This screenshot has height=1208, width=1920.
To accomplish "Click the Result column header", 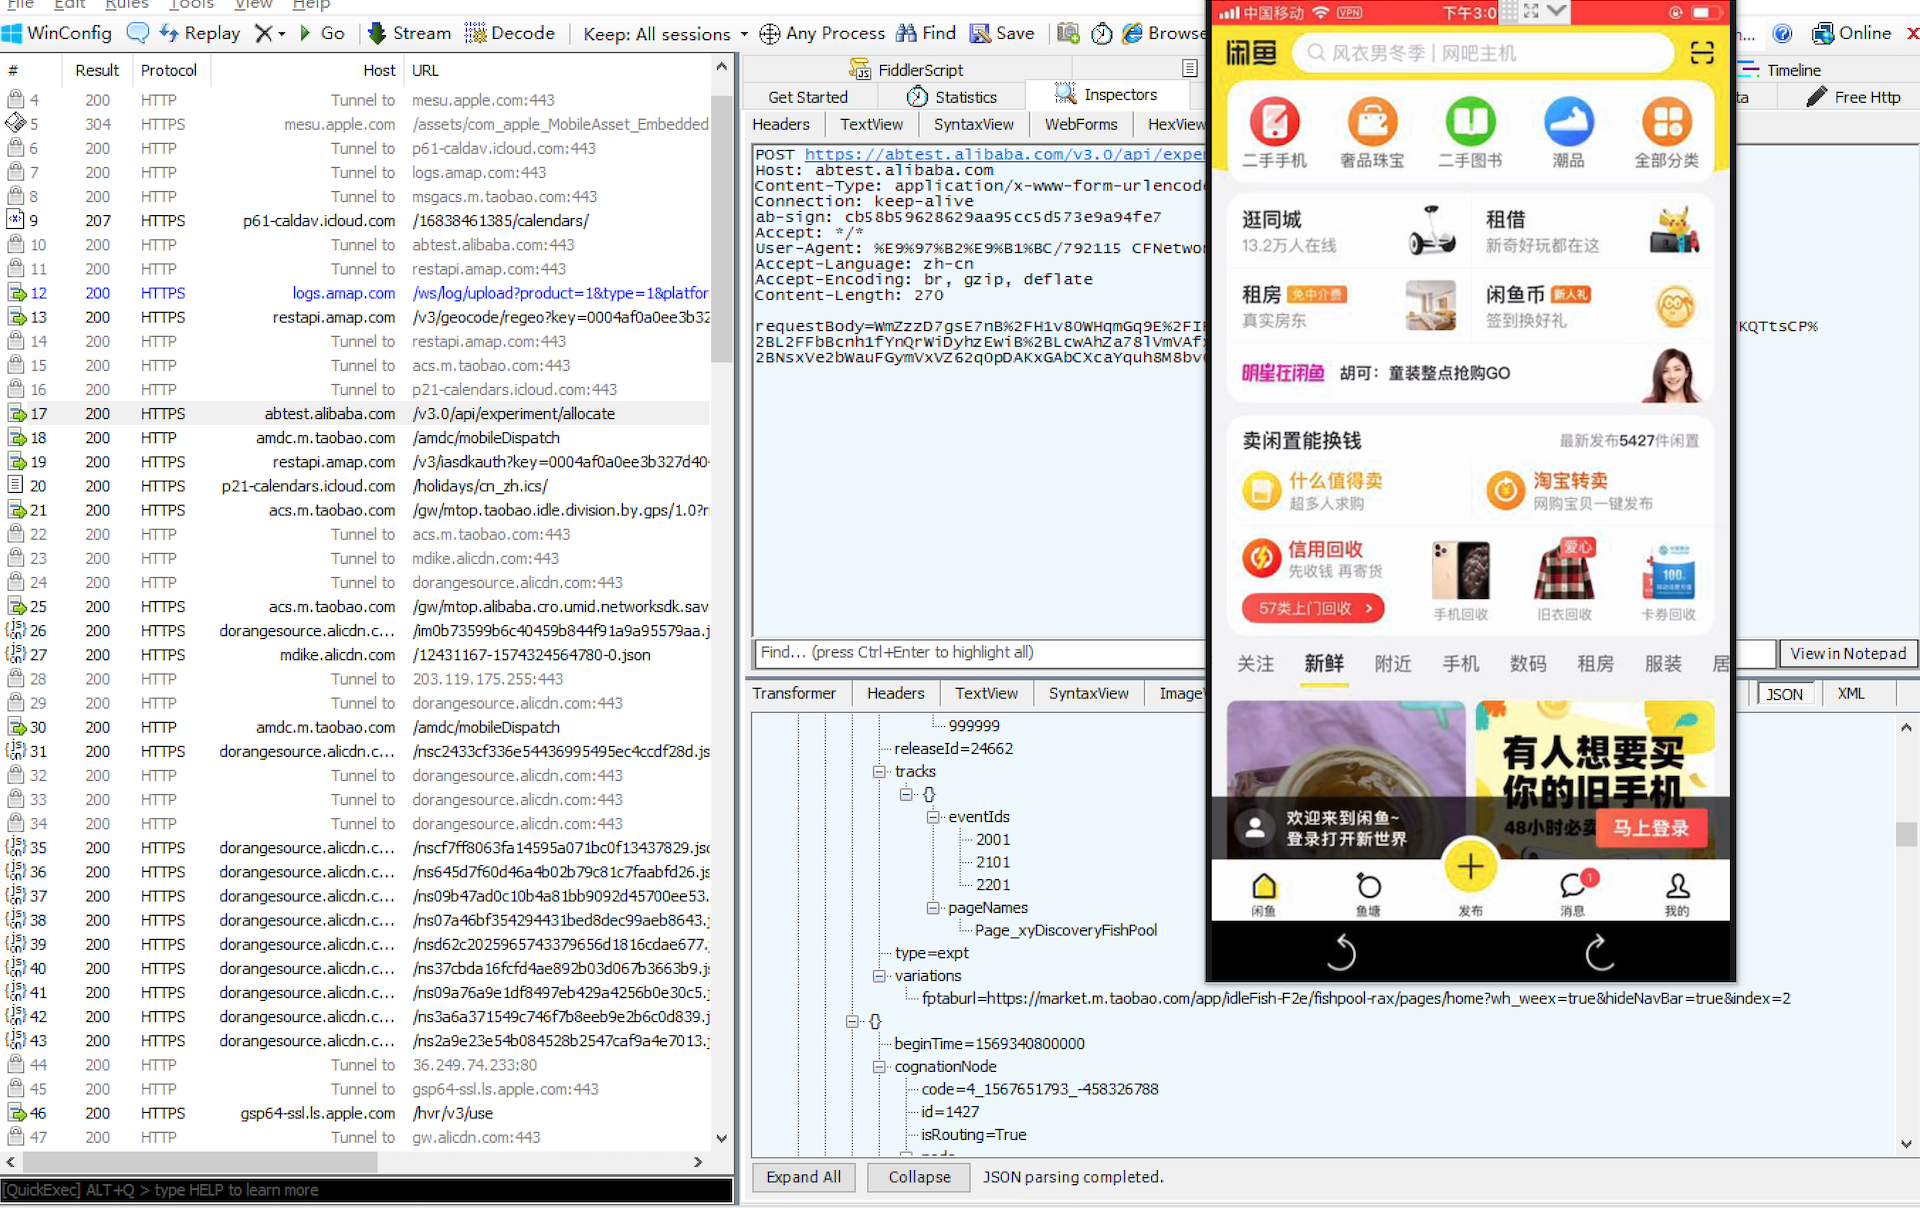I will point(97,70).
